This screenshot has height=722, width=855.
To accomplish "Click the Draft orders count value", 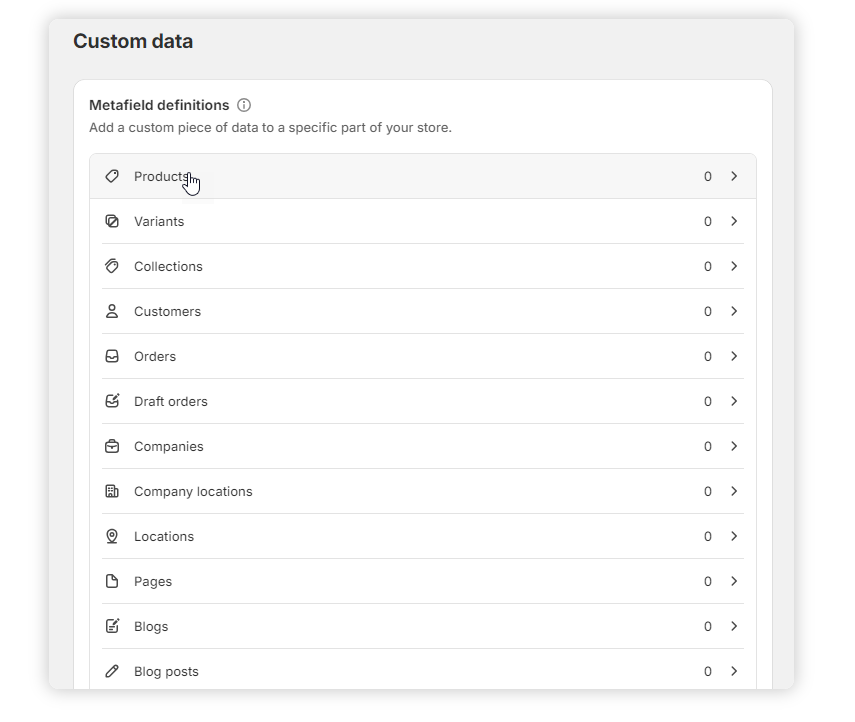I will point(708,401).
